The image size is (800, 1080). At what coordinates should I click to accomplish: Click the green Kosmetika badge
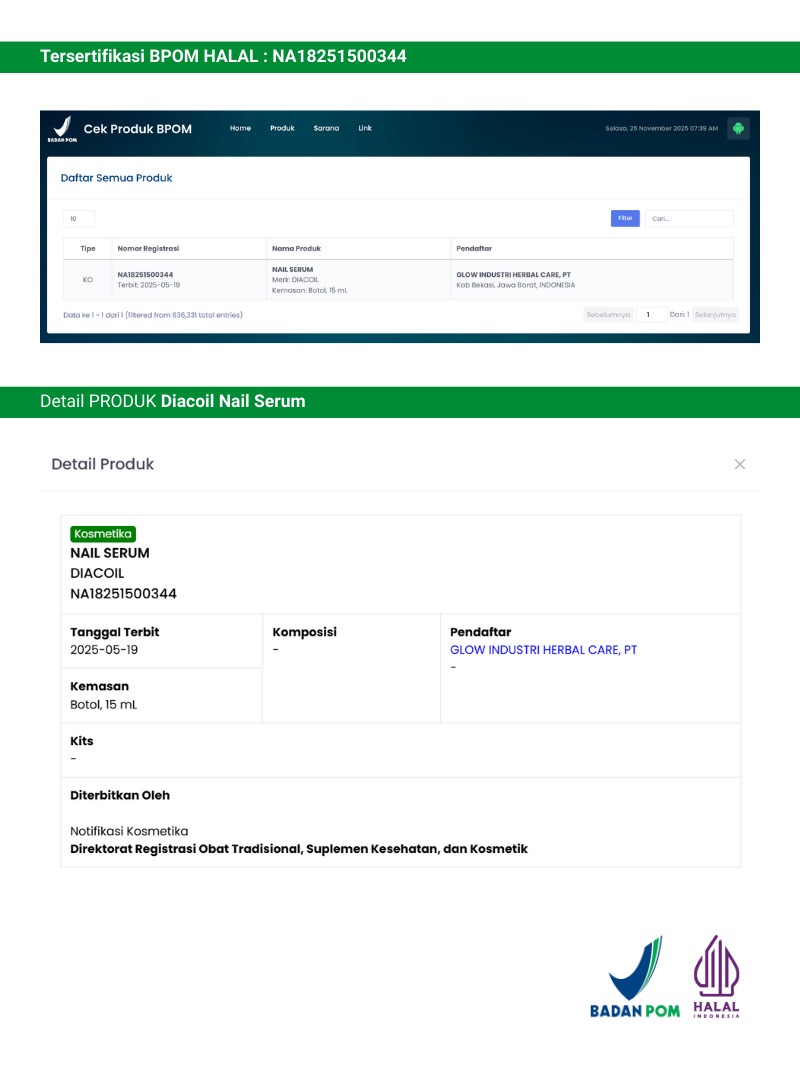[103, 534]
